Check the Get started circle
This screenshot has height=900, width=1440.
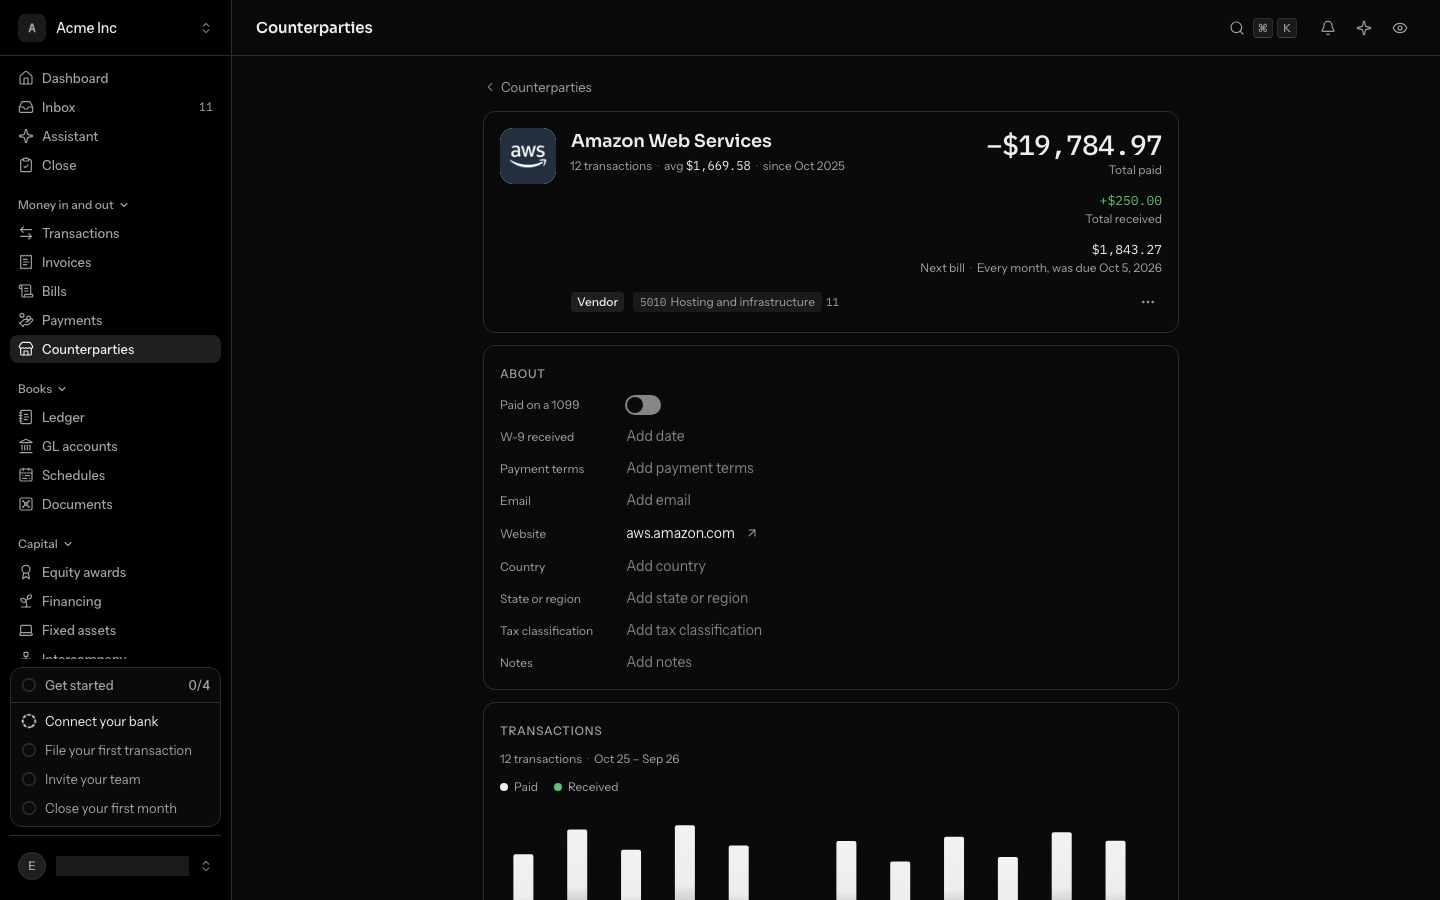click(x=29, y=685)
